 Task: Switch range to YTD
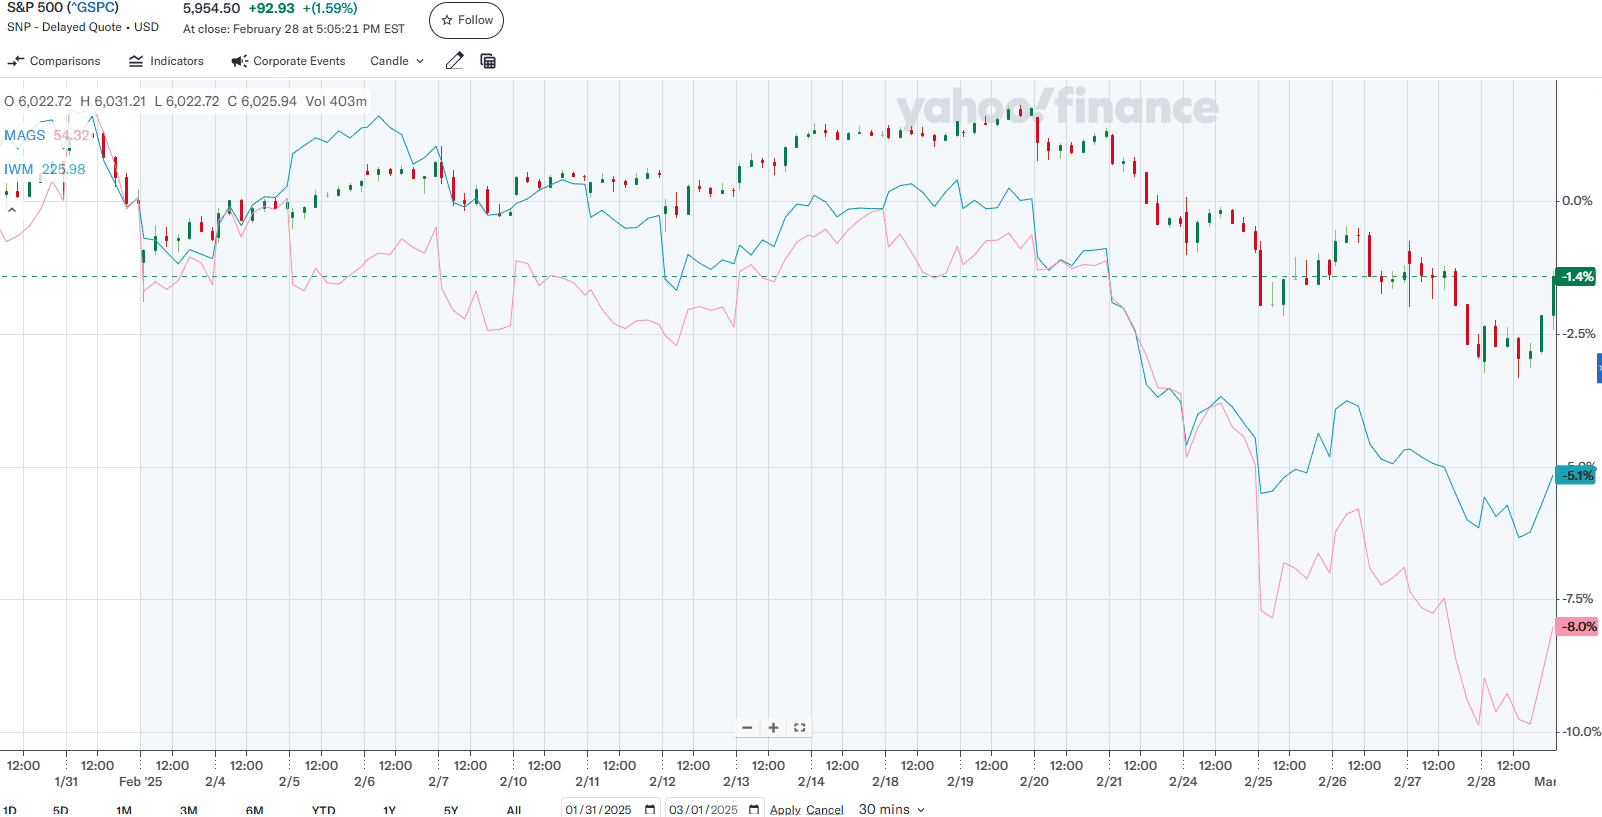323,810
